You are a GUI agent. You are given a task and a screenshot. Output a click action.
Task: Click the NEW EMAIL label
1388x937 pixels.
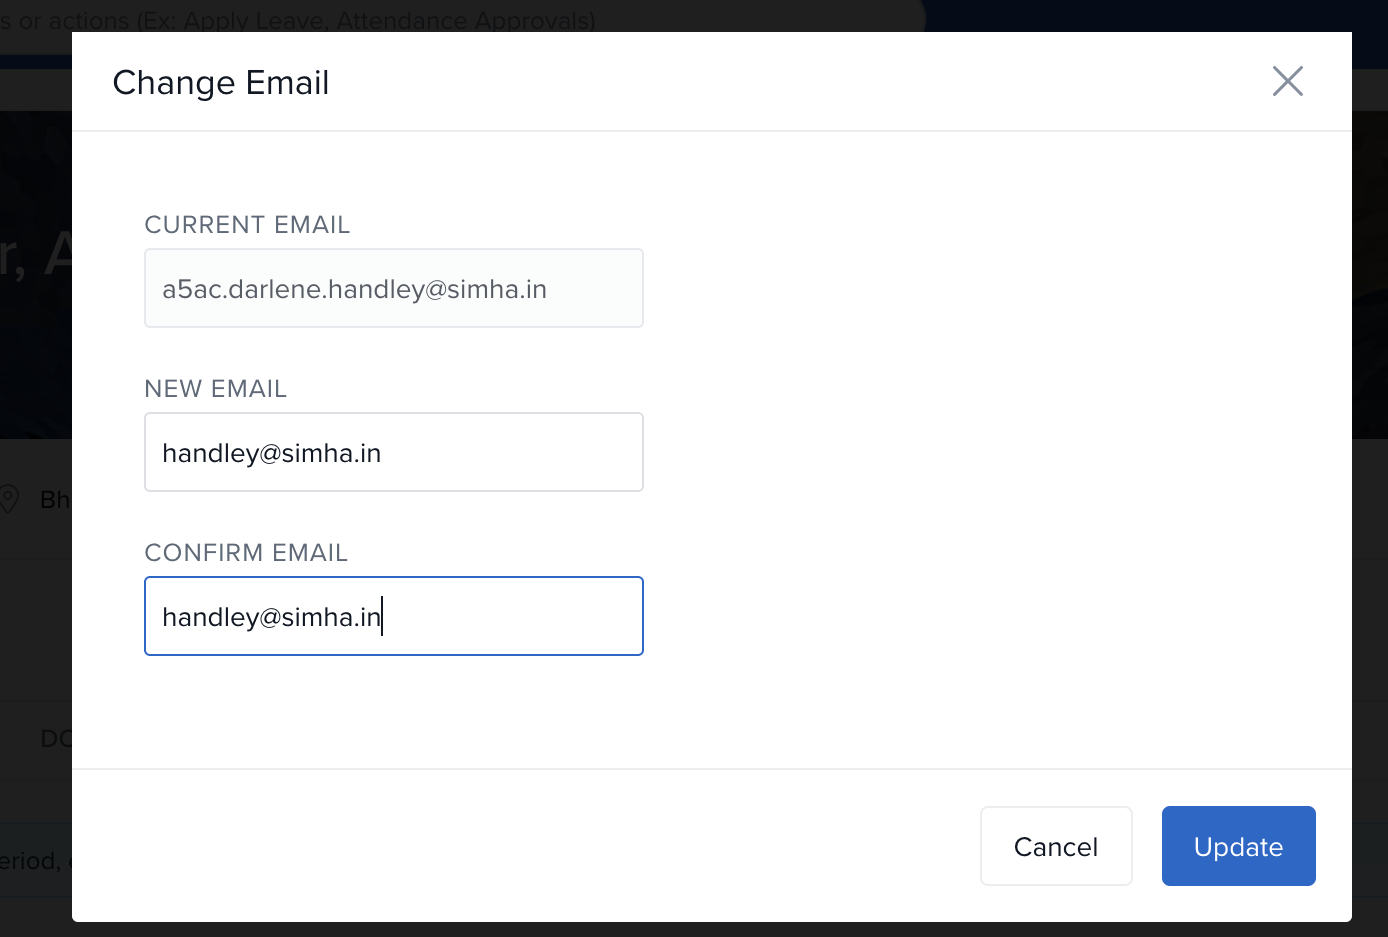pos(216,389)
